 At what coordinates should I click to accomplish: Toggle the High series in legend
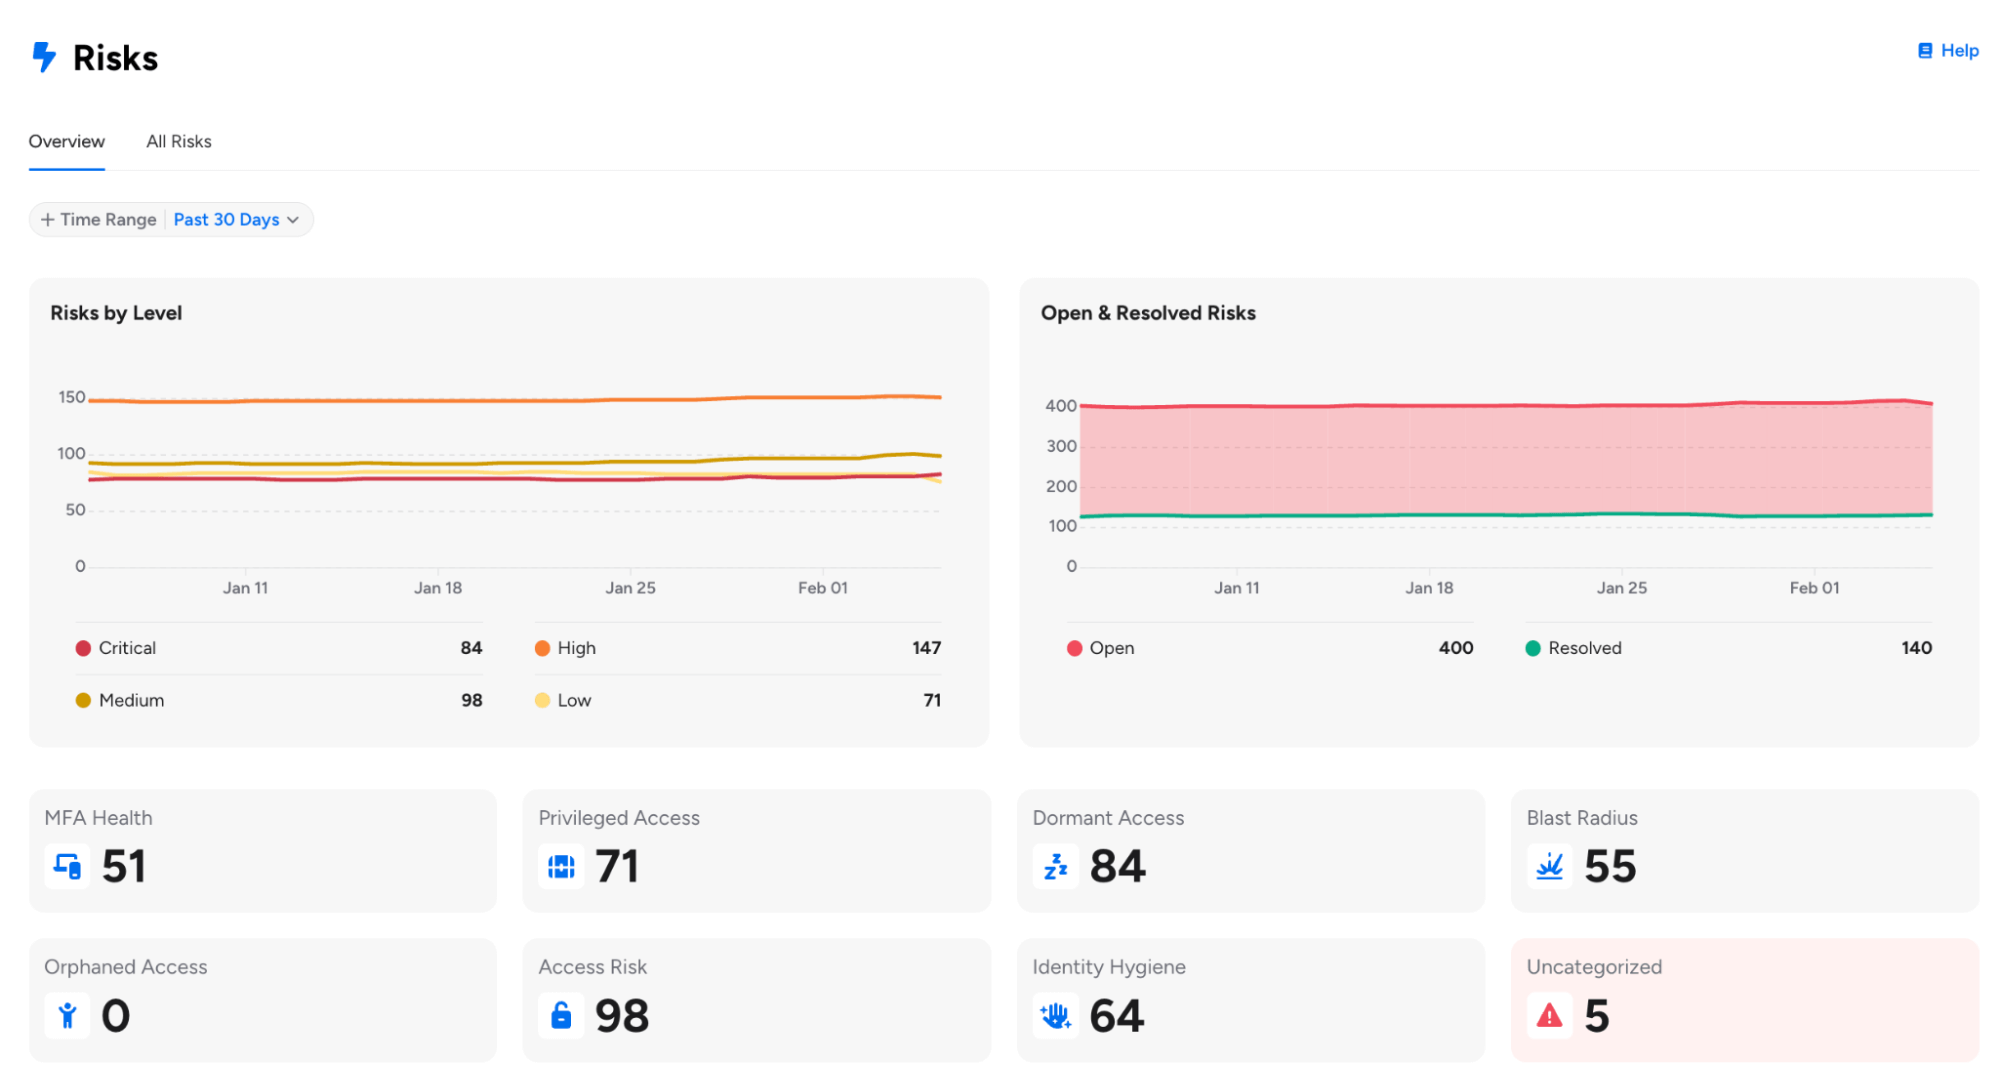(x=576, y=648)
